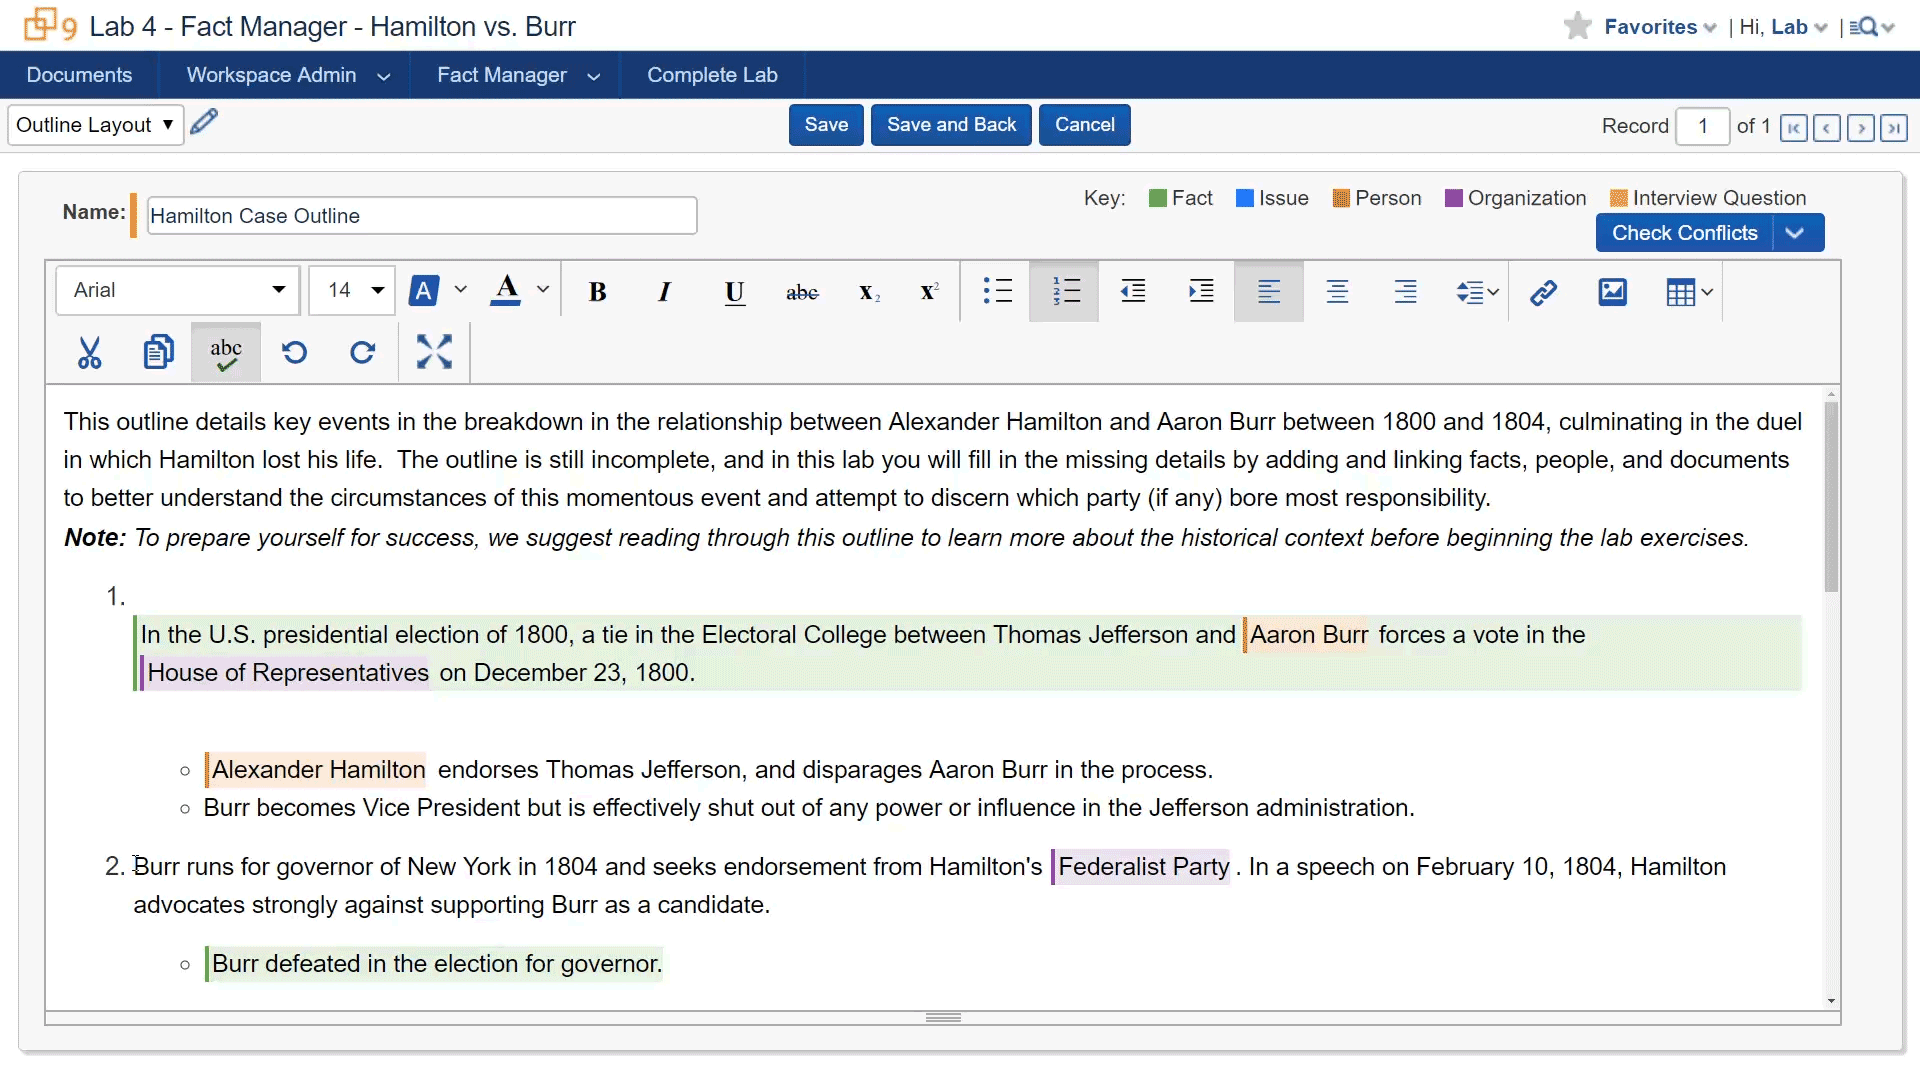Toggle numbered list formatting
Viewport: 1920px width, 1080px height.
(1065, 292)
